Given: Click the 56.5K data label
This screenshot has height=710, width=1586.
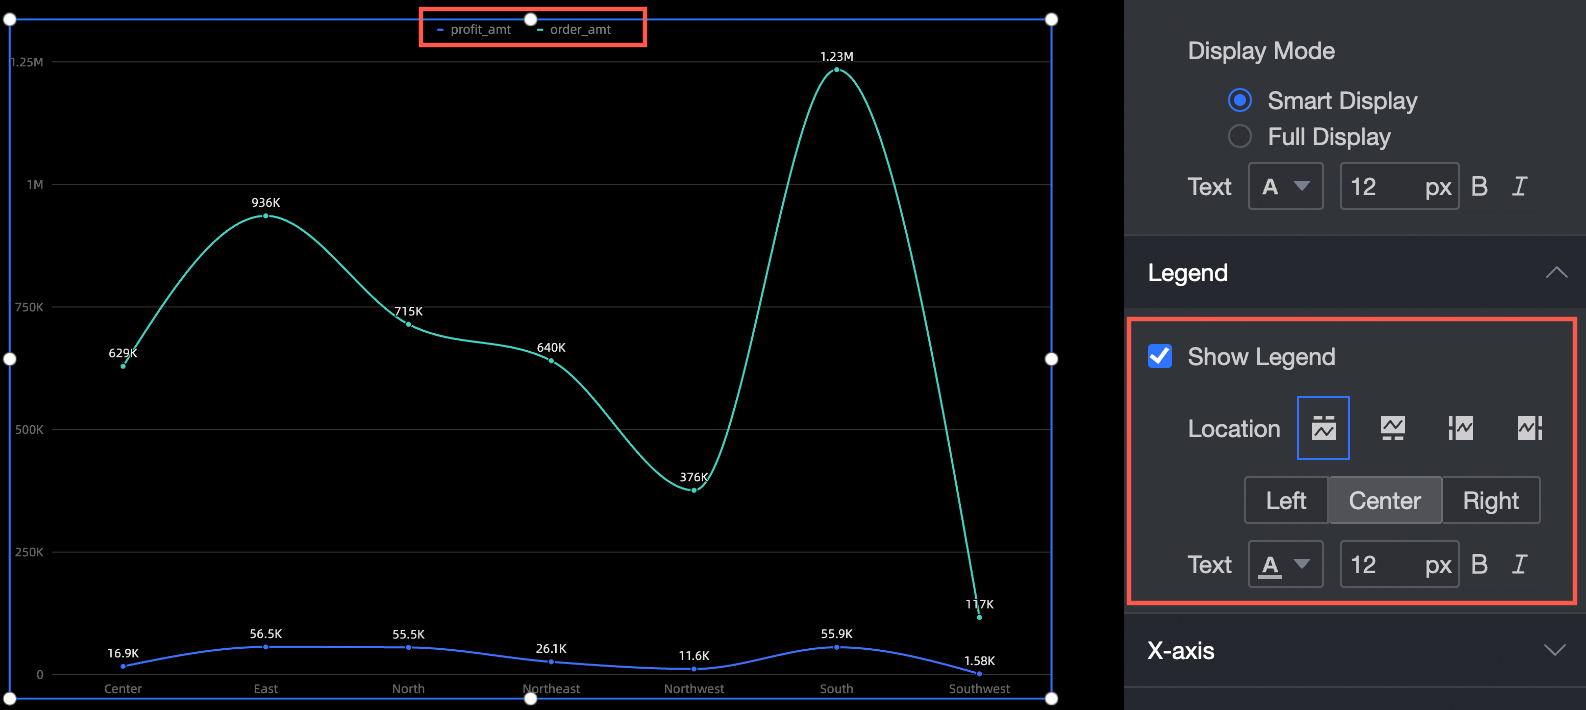Looking at the screenshot, I should (x=266, y=634).
